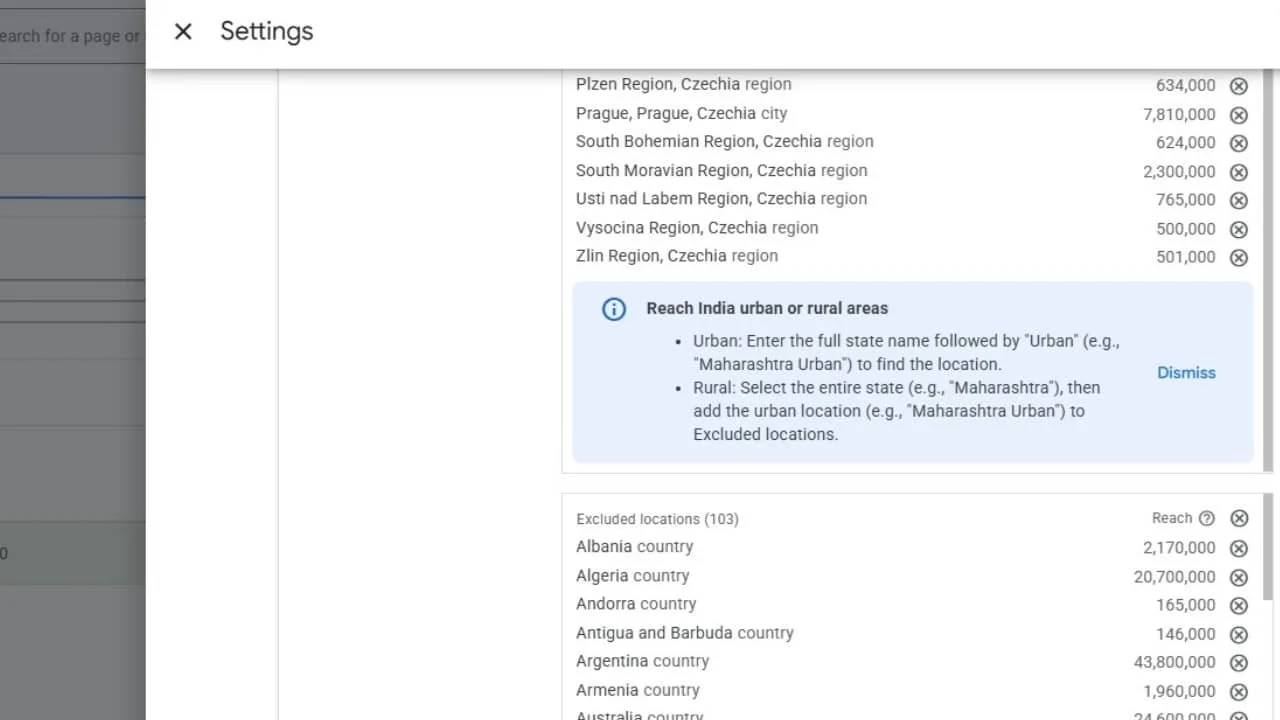Viewport: 1280px width, 720px height.
Task: Click the Settings panel title
Action: (267, 31)
